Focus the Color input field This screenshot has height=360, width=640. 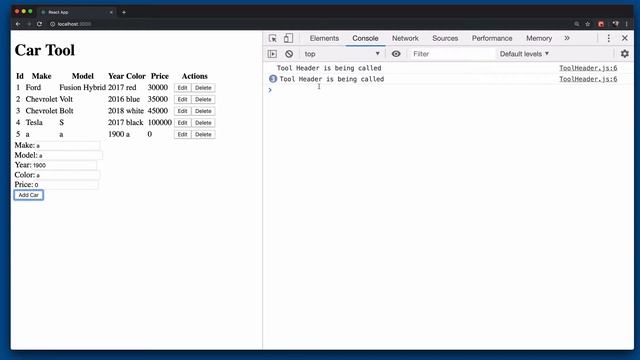click(68, 175)
